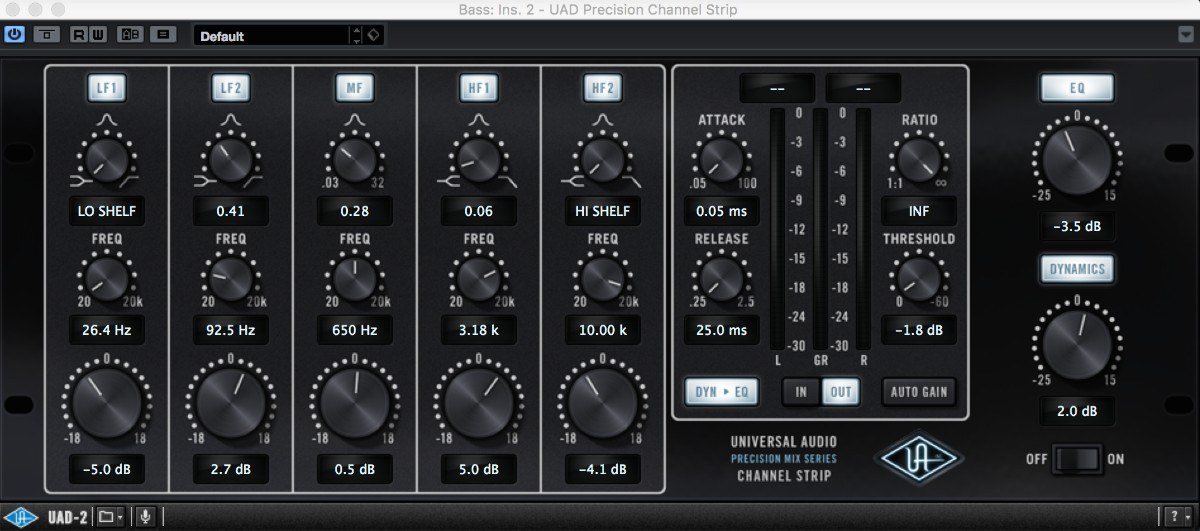Click the bypass effect icon beside power
Viewport: 1200px width, 531px height.
(46, 35)
